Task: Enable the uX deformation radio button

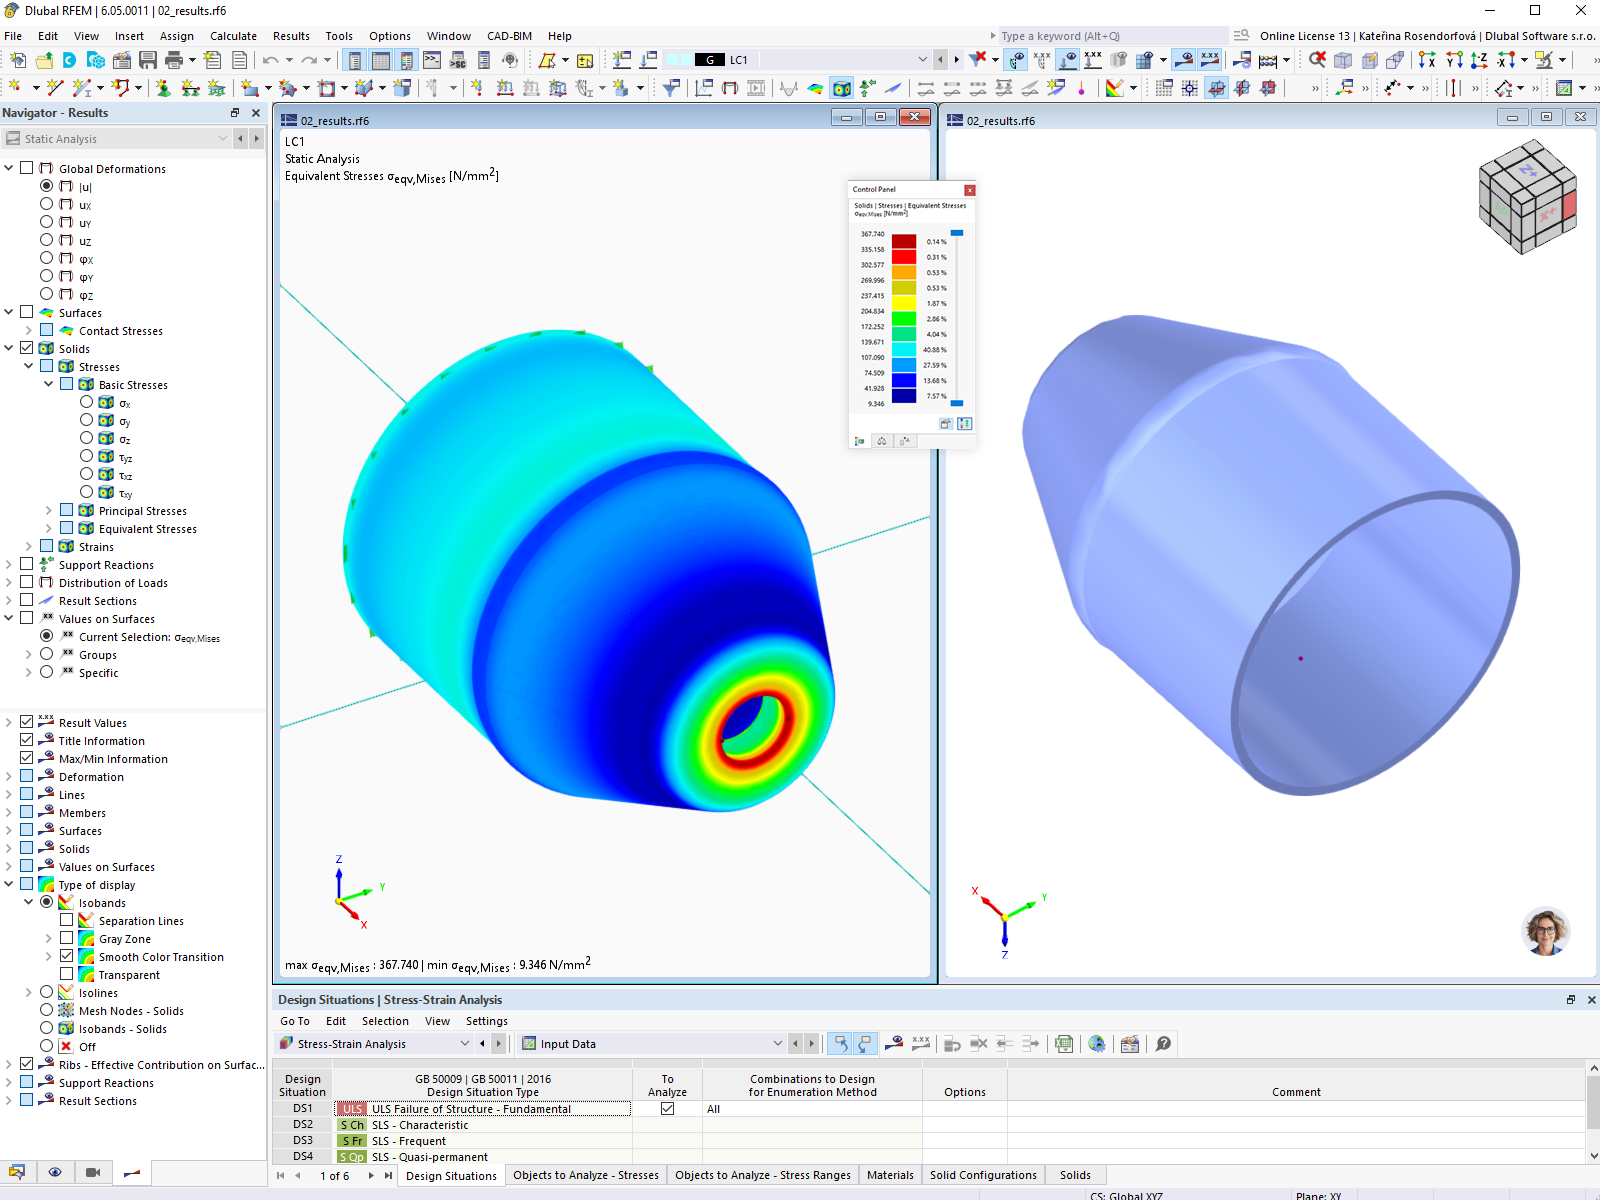Action: tap(46, 204)
